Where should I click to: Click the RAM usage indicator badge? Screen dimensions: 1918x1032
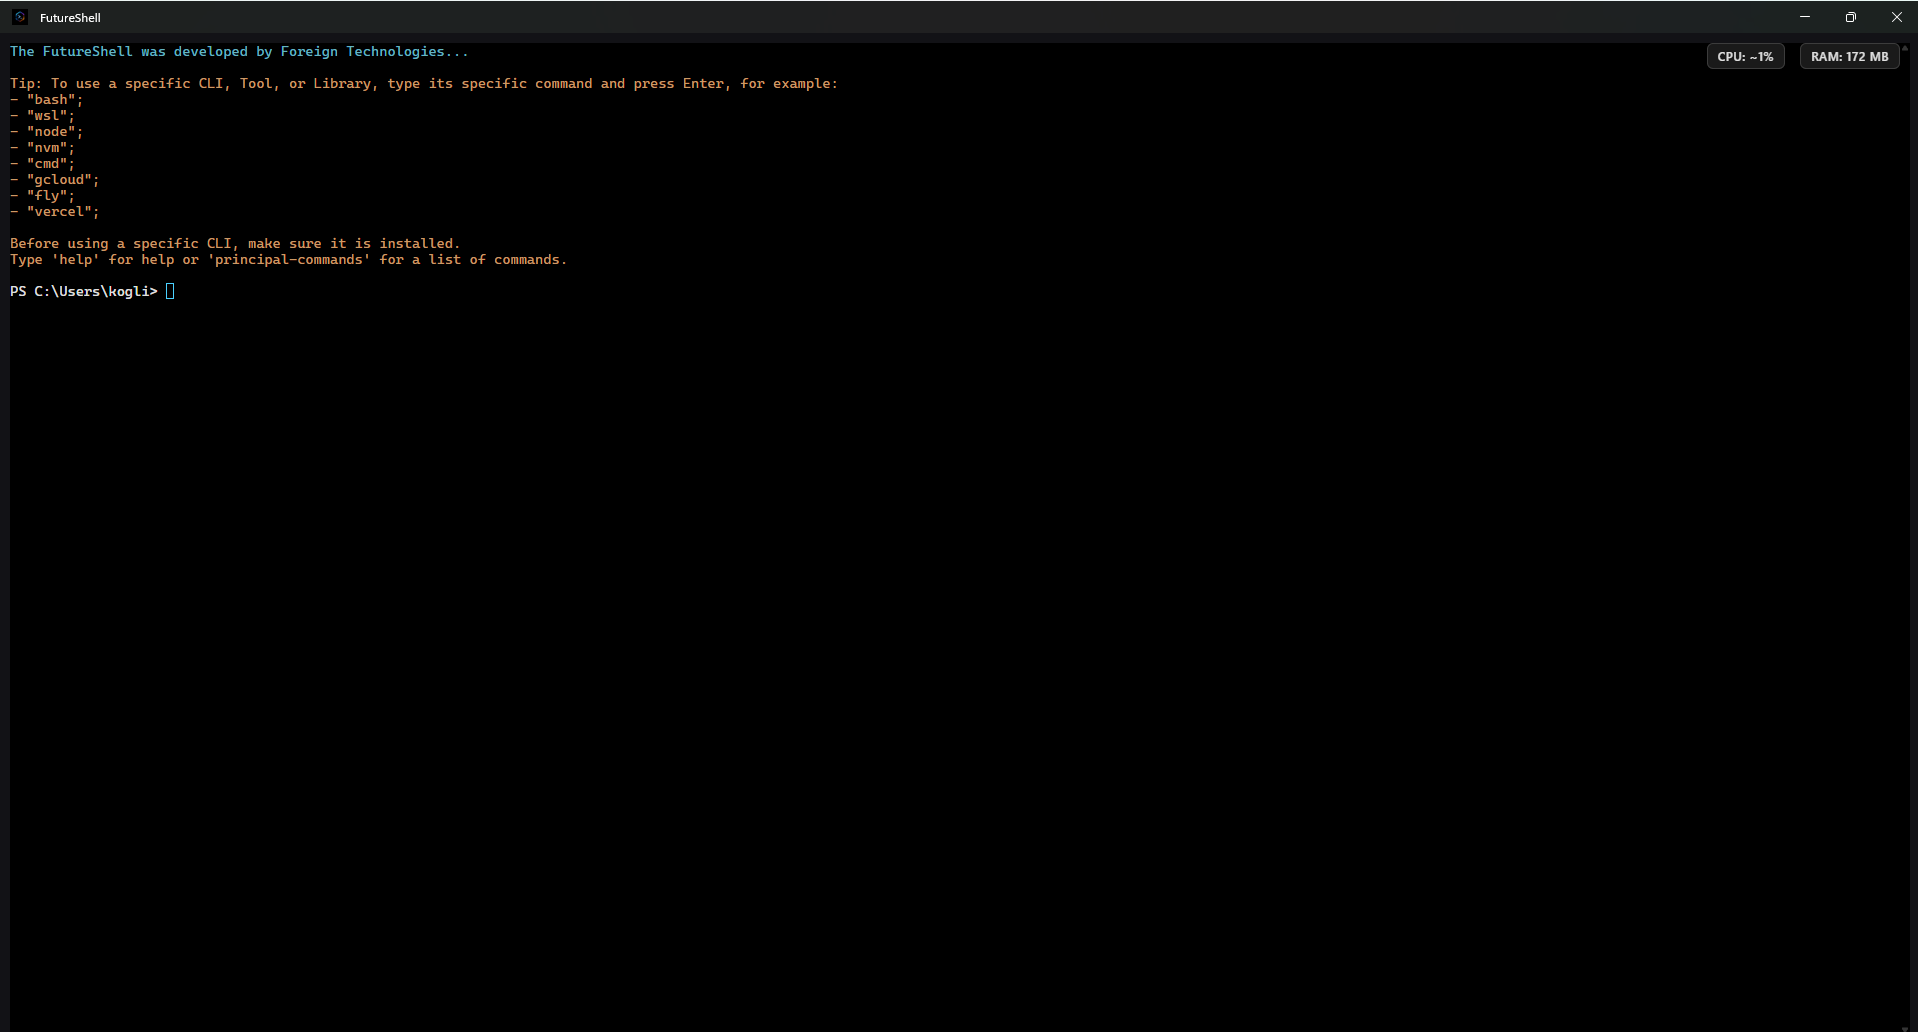click(x=1849, y=57)
